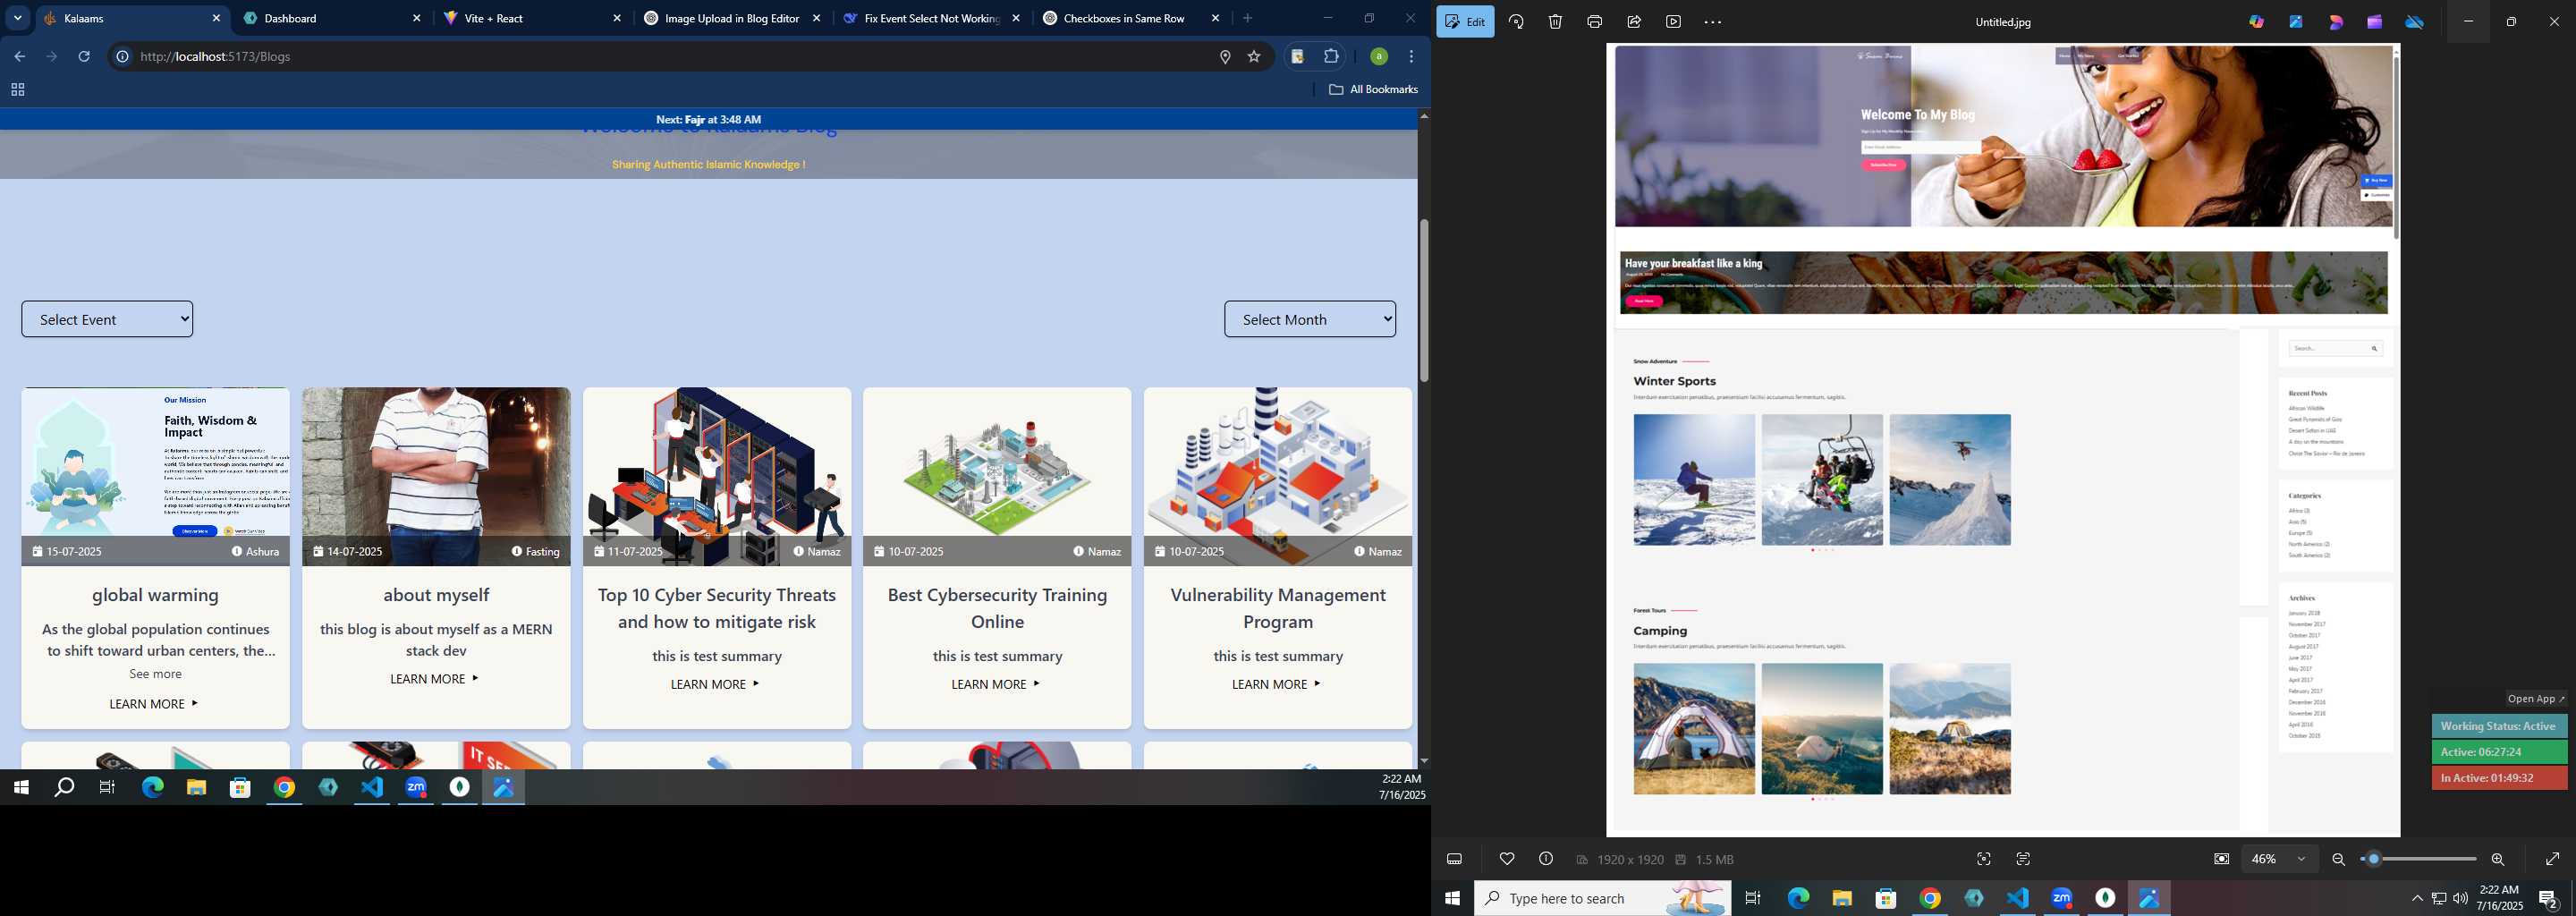
Task: Click the volume speaker icon in system tray
Action: [x=2460, y=898]
